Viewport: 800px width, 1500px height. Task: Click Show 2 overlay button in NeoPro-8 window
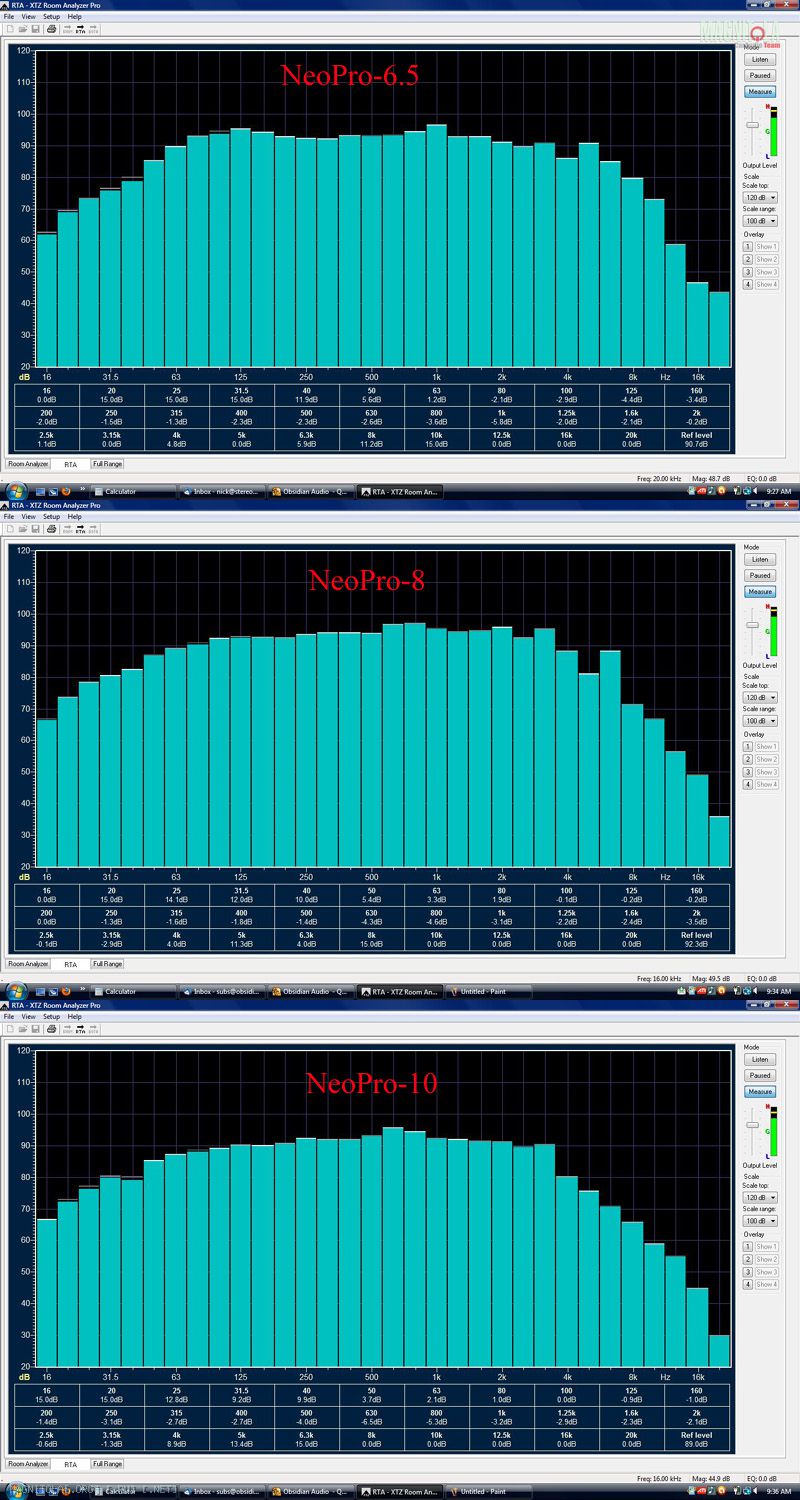tap(766, 759)
